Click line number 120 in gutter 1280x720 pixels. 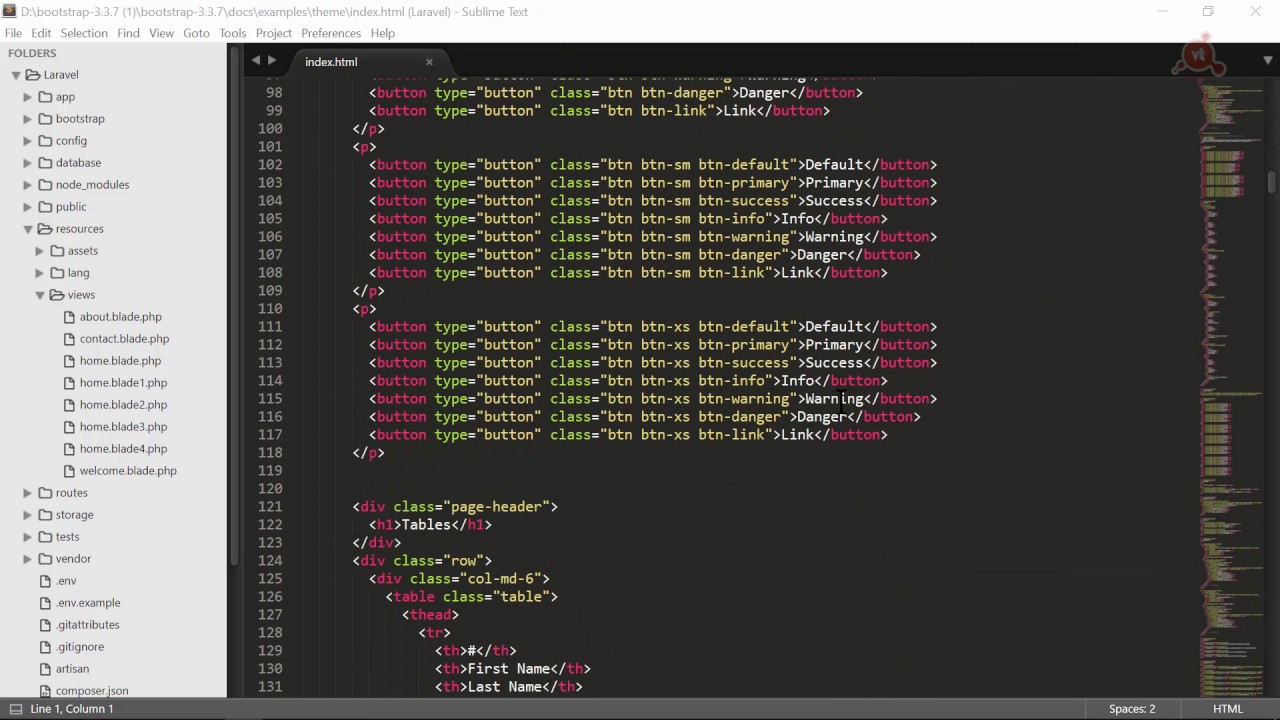click(270, 489)
